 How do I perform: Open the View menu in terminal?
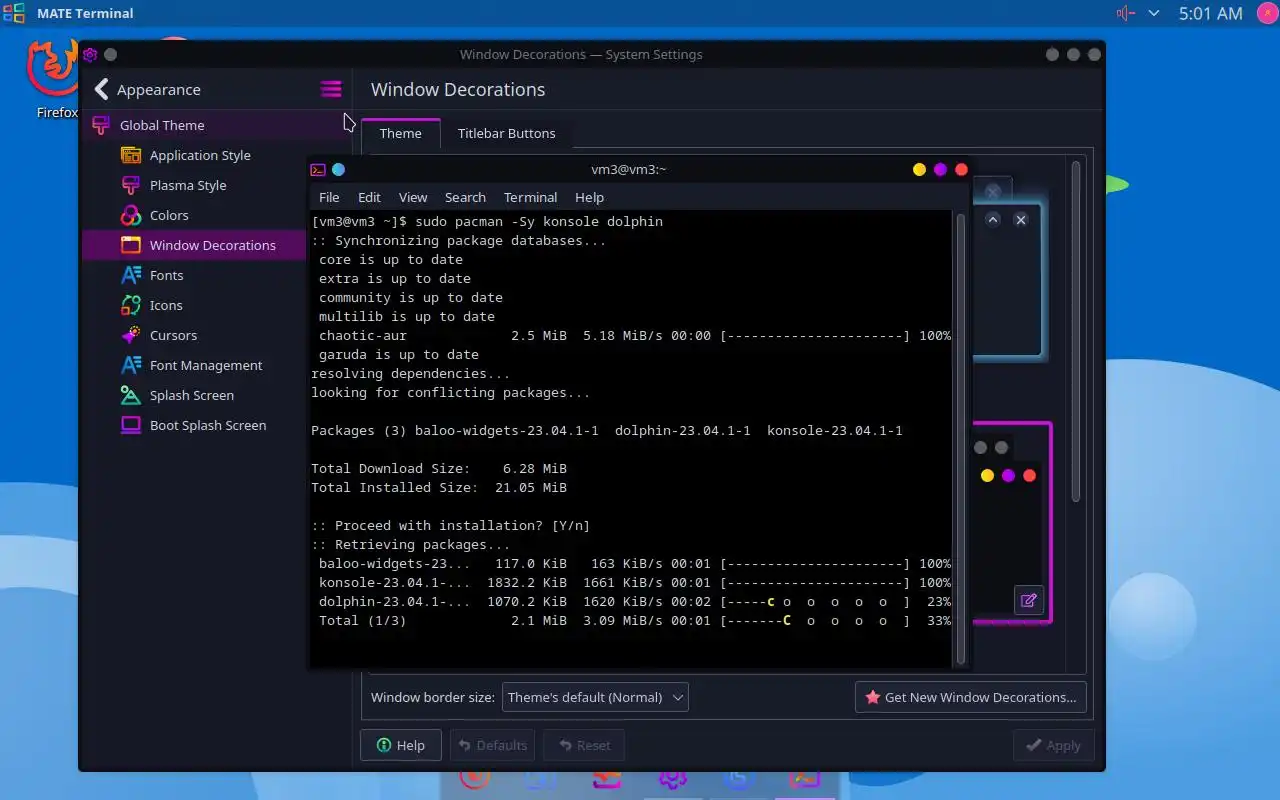coord(413,197)
